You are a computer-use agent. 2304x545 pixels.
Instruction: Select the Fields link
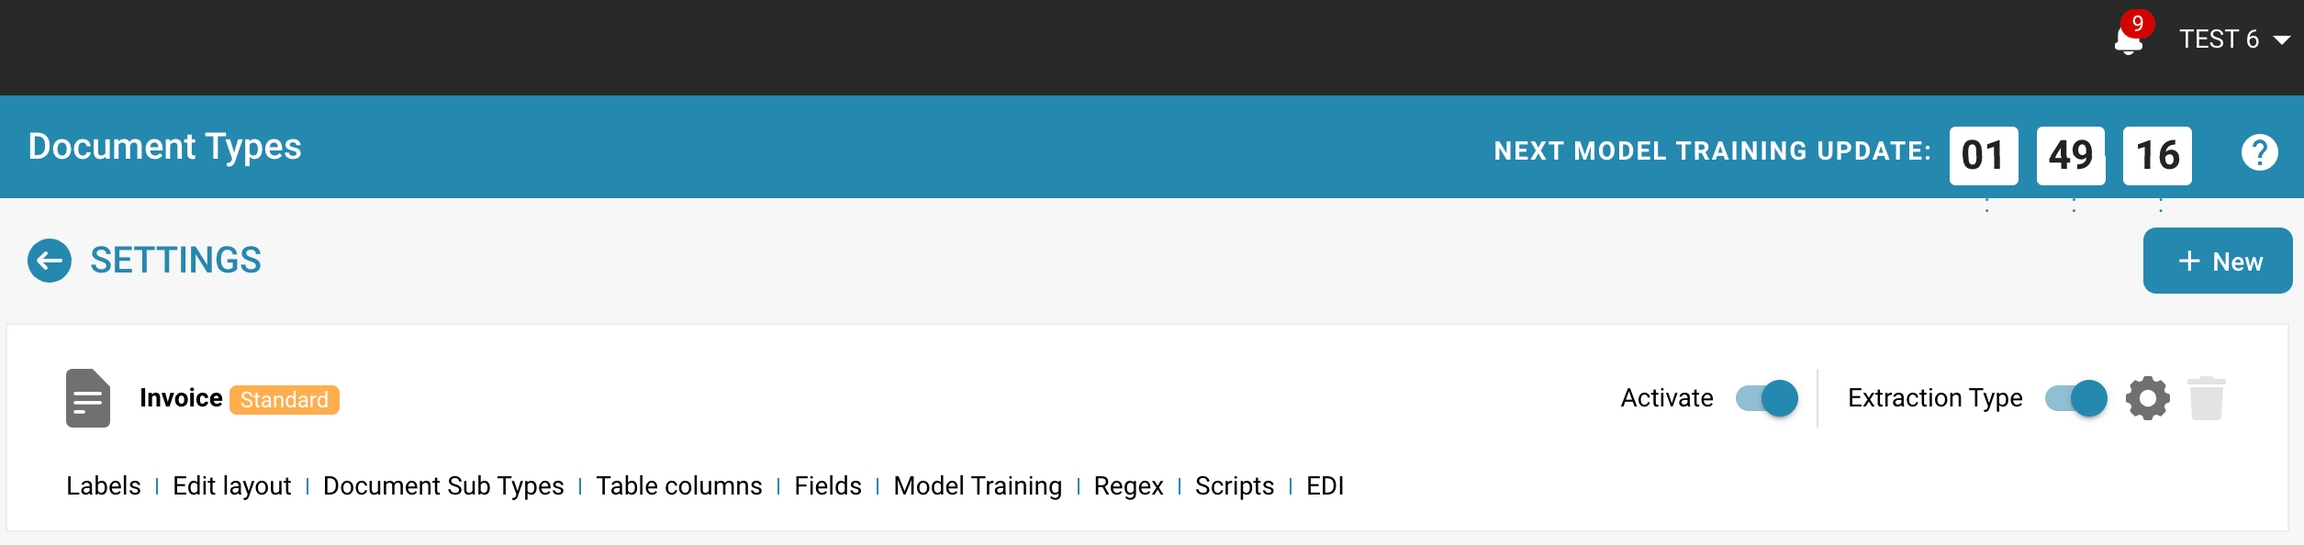pyautogui.click(x=828, y=486)
